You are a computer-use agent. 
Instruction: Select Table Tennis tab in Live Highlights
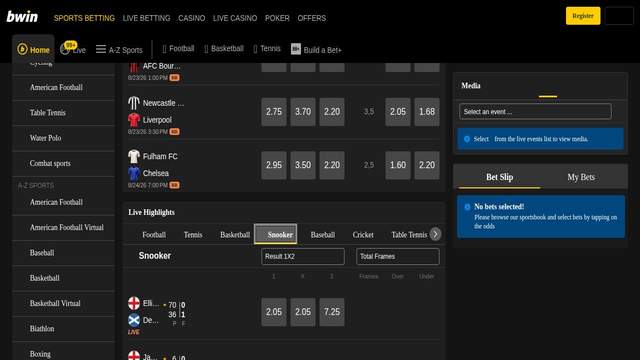click(x=409, y=235)
